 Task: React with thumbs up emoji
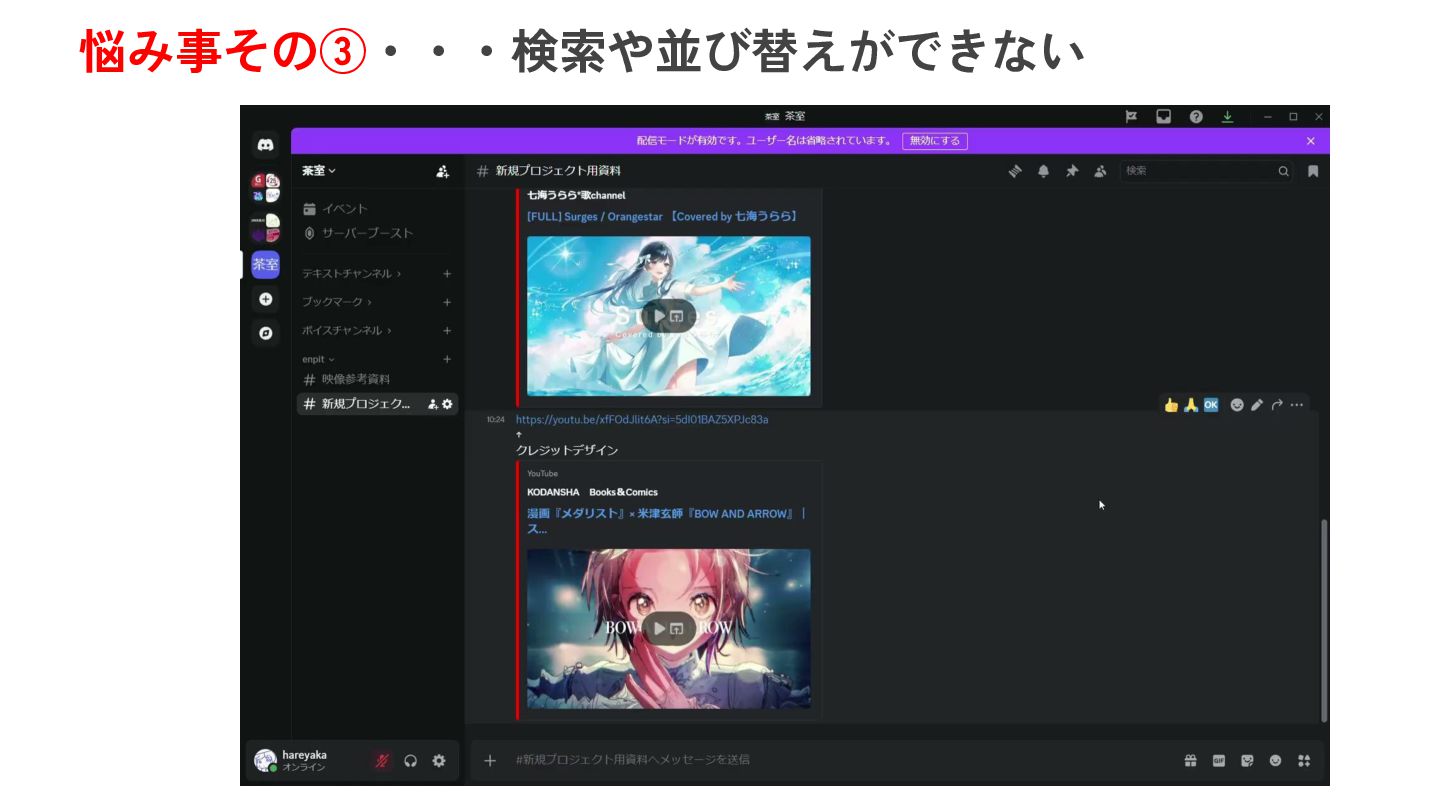(x=1171, y=405)
